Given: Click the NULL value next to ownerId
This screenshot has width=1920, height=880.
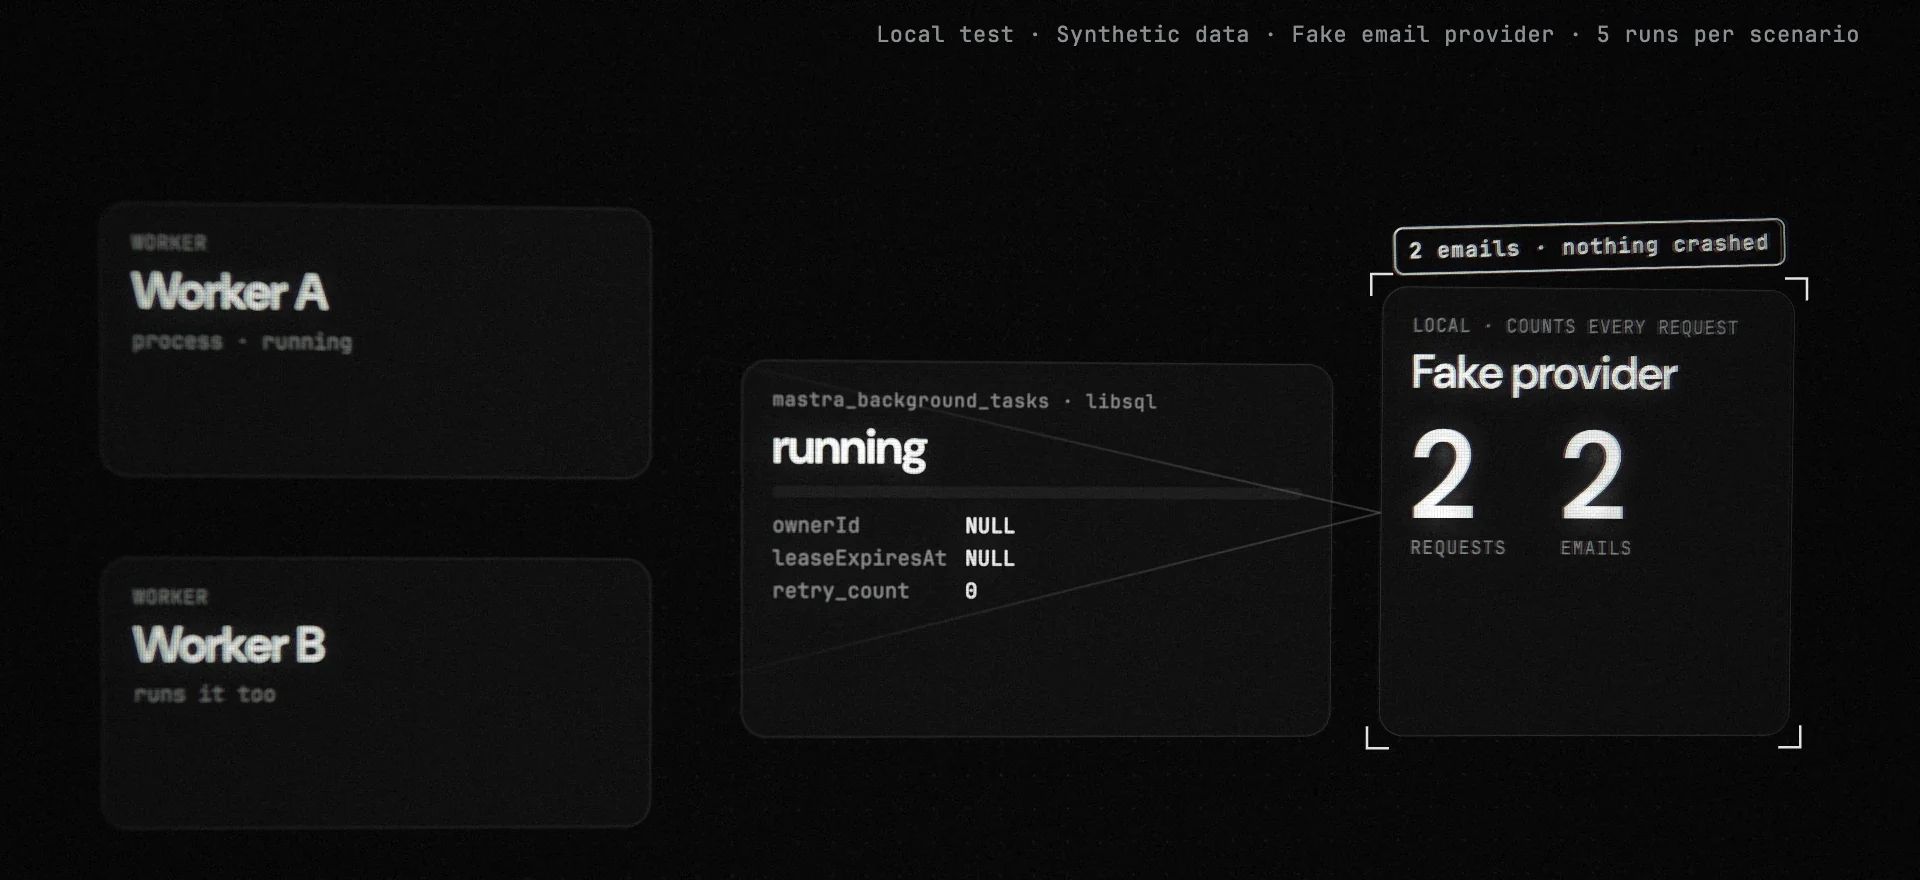Looking at the screenshot, I should [x=989, y=526].
